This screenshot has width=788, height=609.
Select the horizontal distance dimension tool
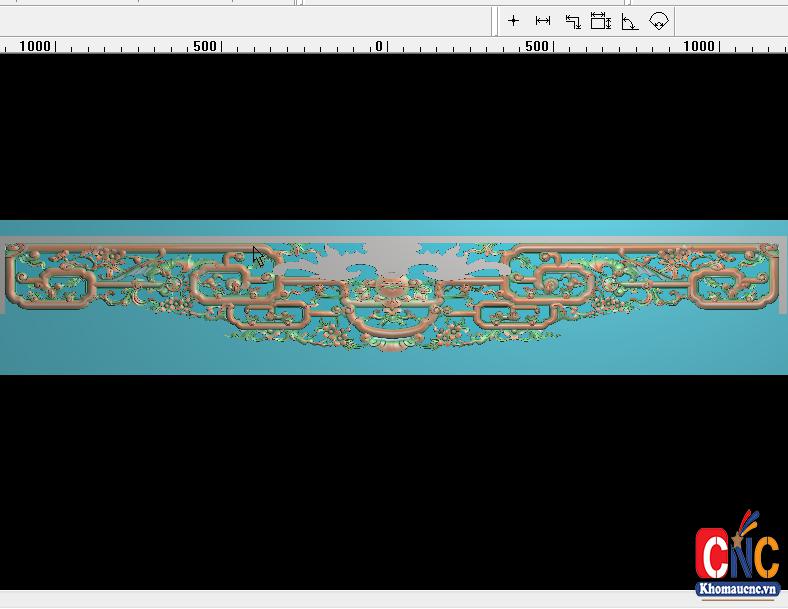543,21
